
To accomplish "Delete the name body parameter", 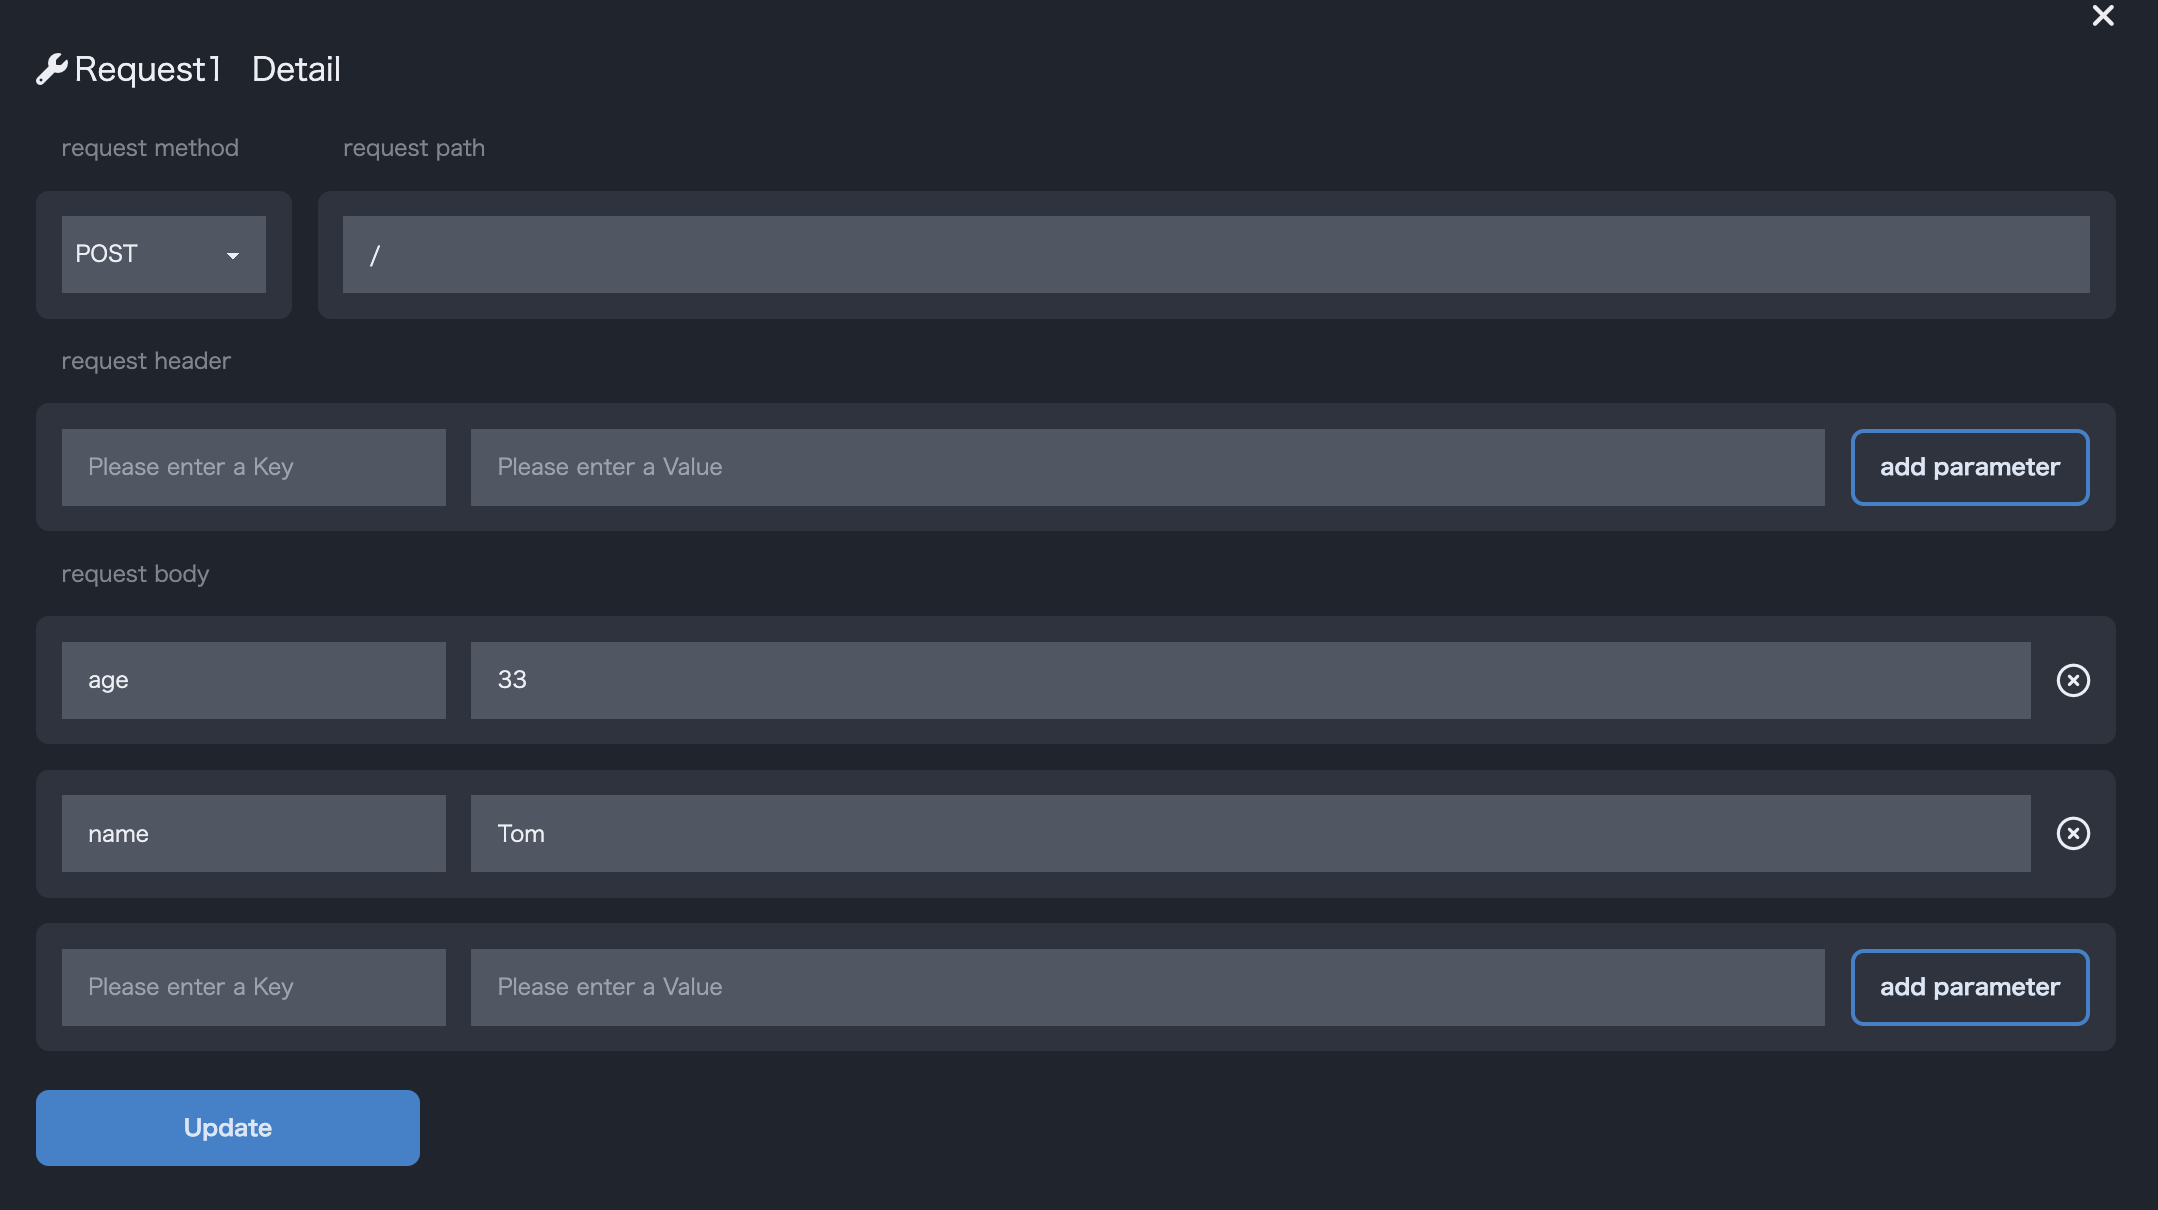I will click(x=2073, y=834).
